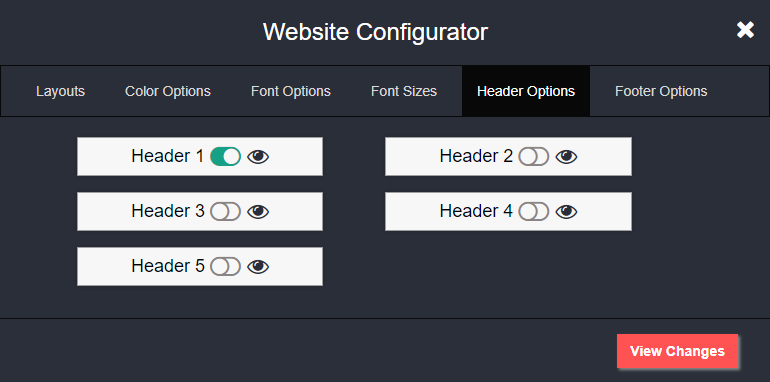Open the Layouts tab

[x=60, y=91]
